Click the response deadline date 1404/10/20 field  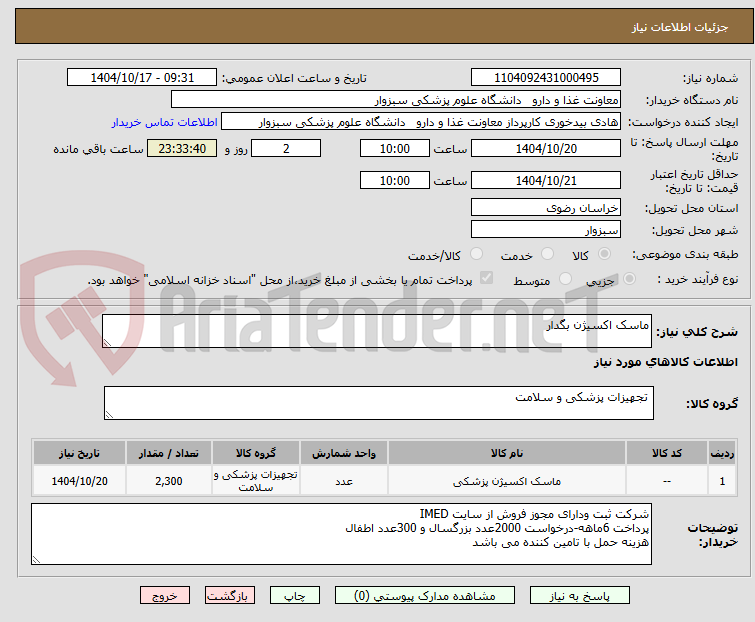coord(546,148)
